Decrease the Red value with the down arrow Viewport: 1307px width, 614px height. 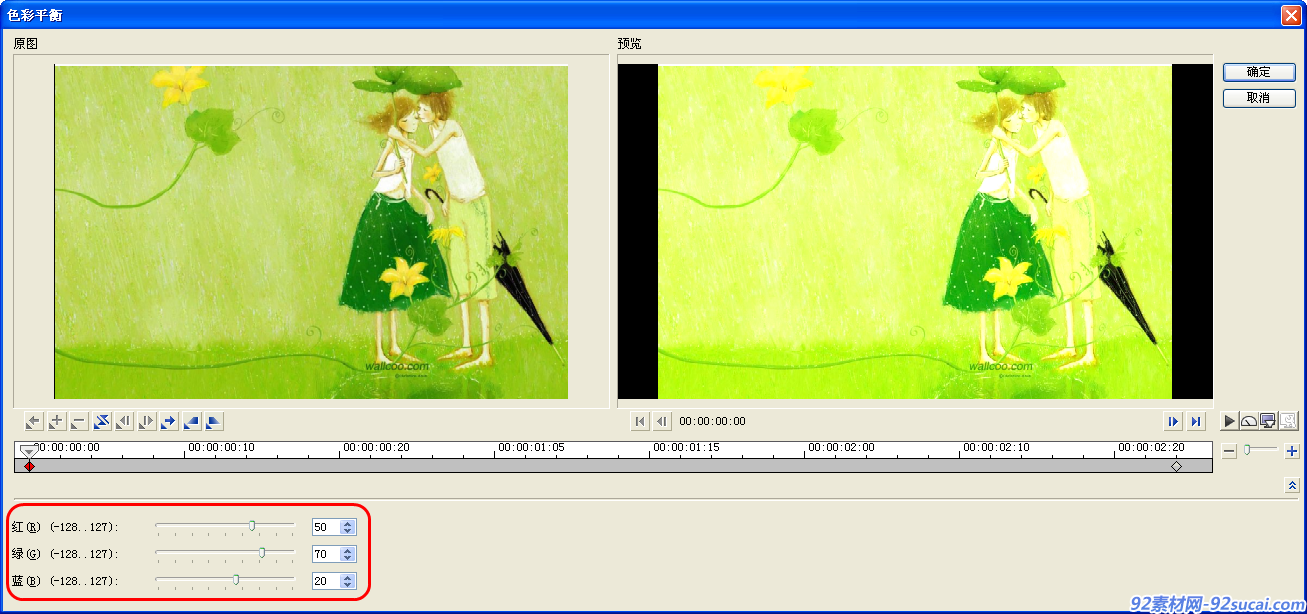click(x=348, y=530)
